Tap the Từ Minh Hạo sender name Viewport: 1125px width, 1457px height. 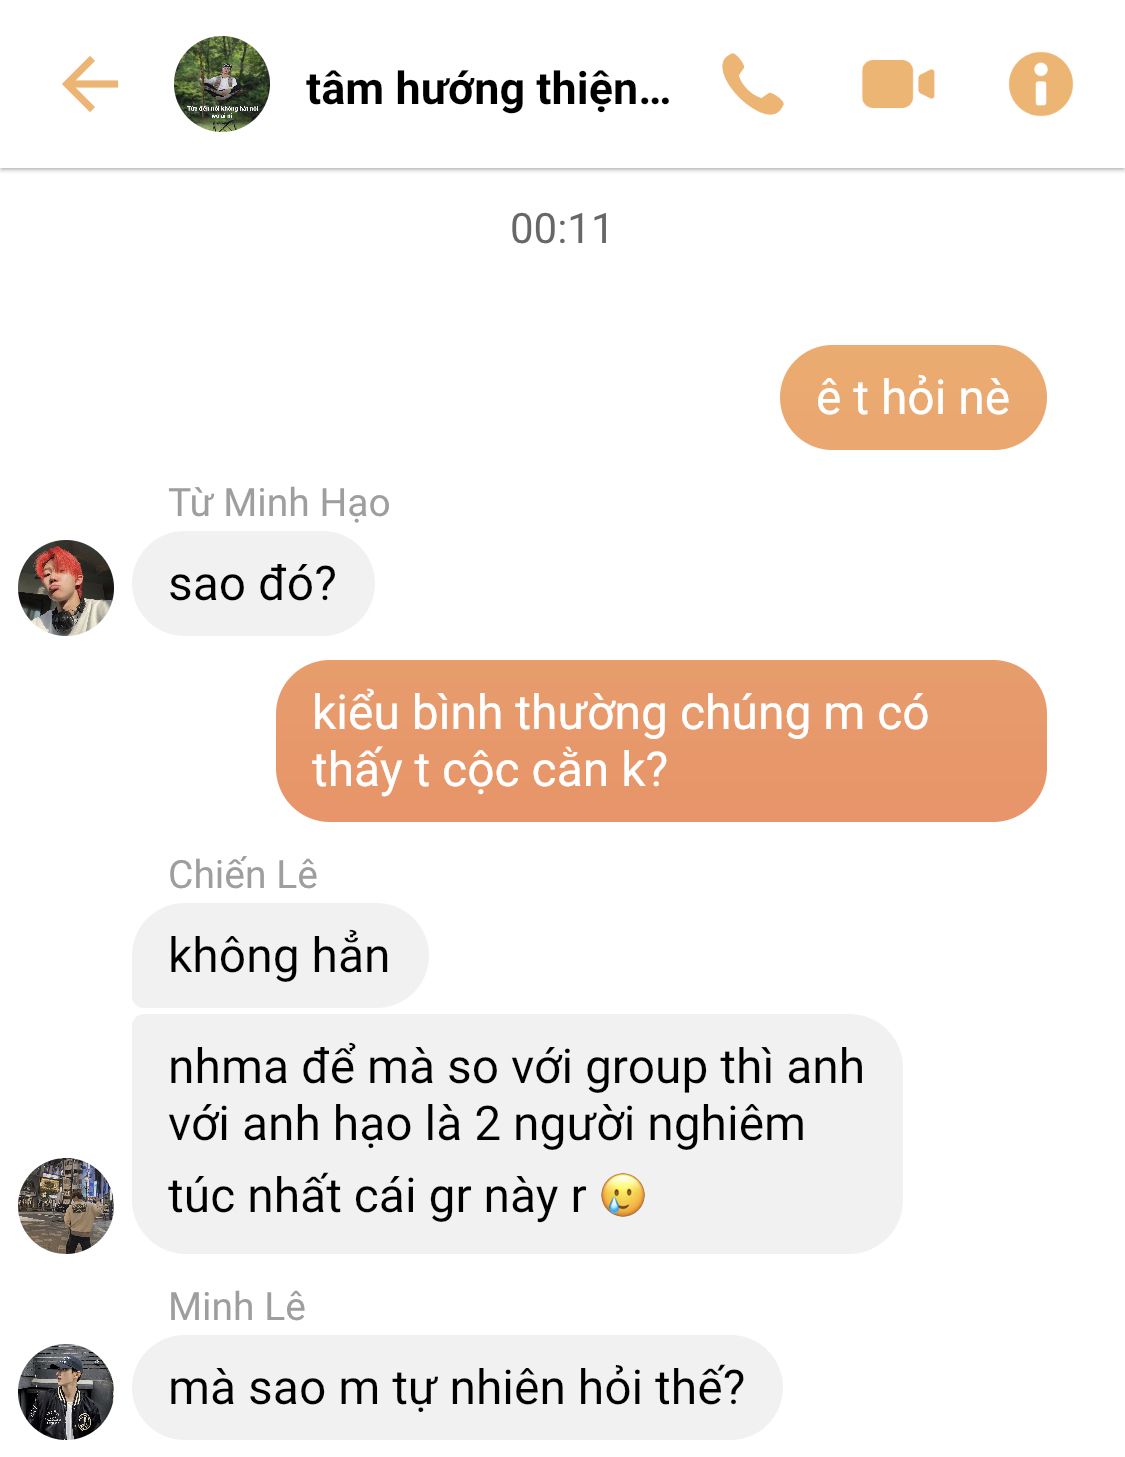point(279,503)
